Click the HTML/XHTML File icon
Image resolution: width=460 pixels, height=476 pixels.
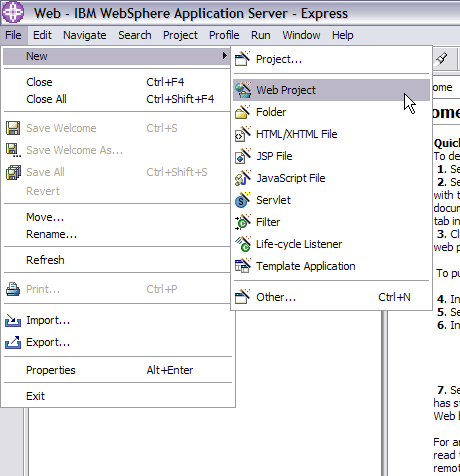coord(242,134)
